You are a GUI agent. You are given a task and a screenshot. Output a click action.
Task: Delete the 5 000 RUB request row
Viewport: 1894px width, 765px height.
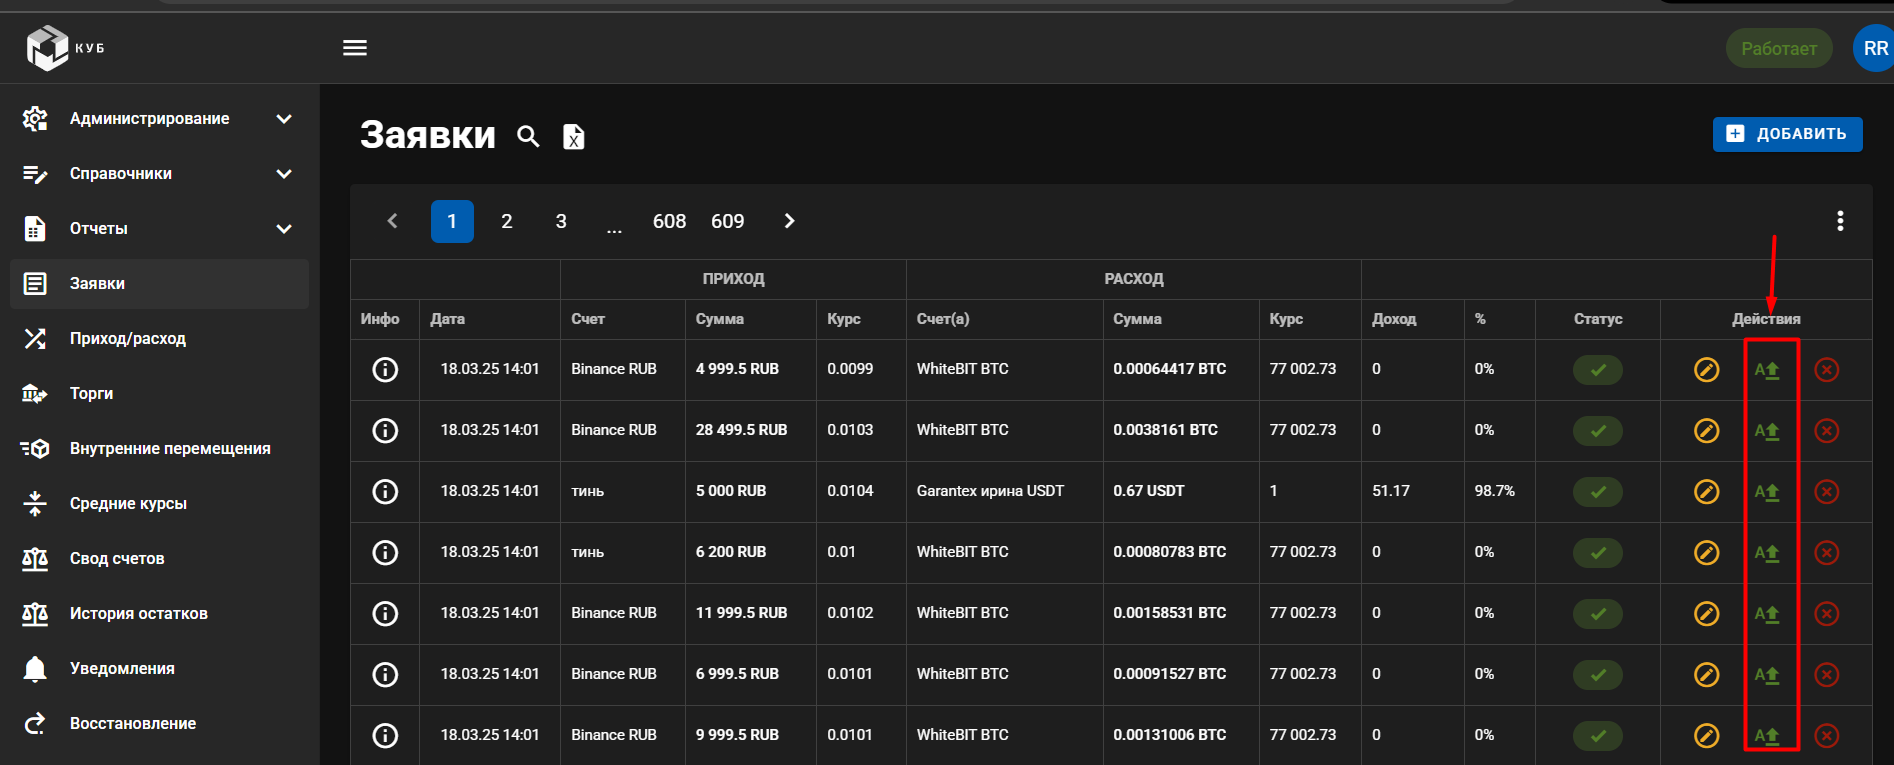pyautogui.click(x=1826, y=492)
